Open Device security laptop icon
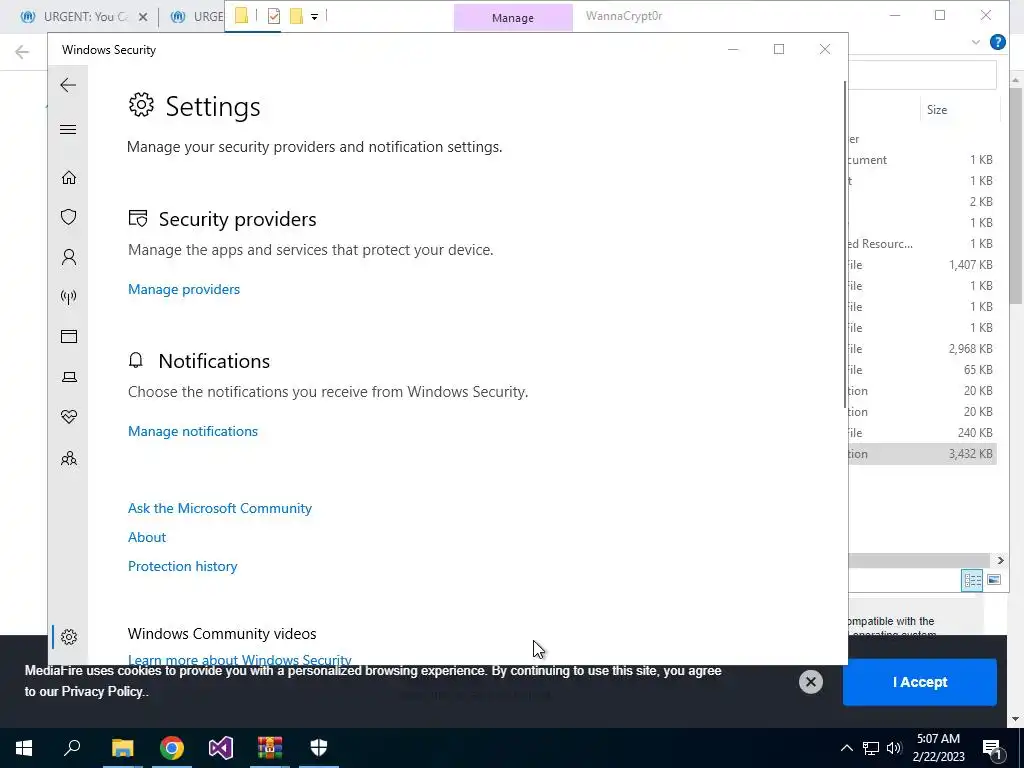Viewport: 1024px width, 768px height. point(69,377)
